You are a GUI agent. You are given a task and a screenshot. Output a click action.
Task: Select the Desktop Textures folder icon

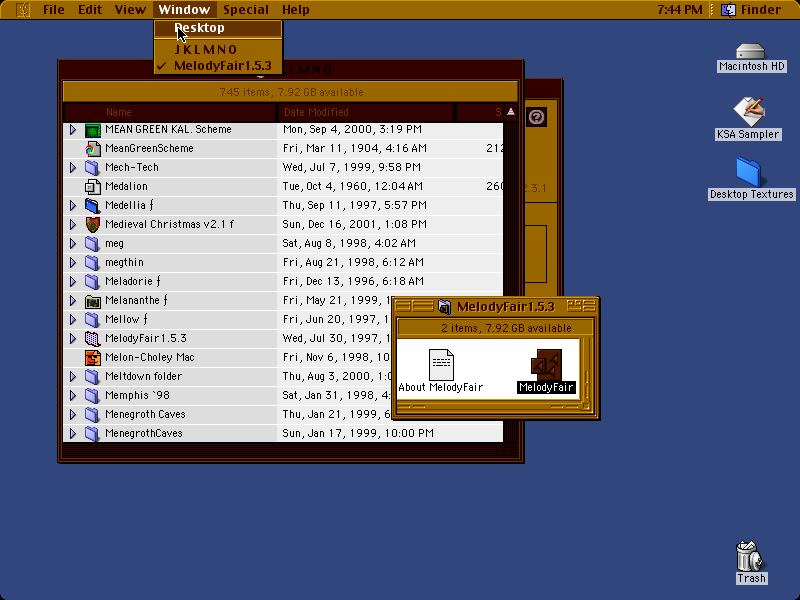[748, 171]
